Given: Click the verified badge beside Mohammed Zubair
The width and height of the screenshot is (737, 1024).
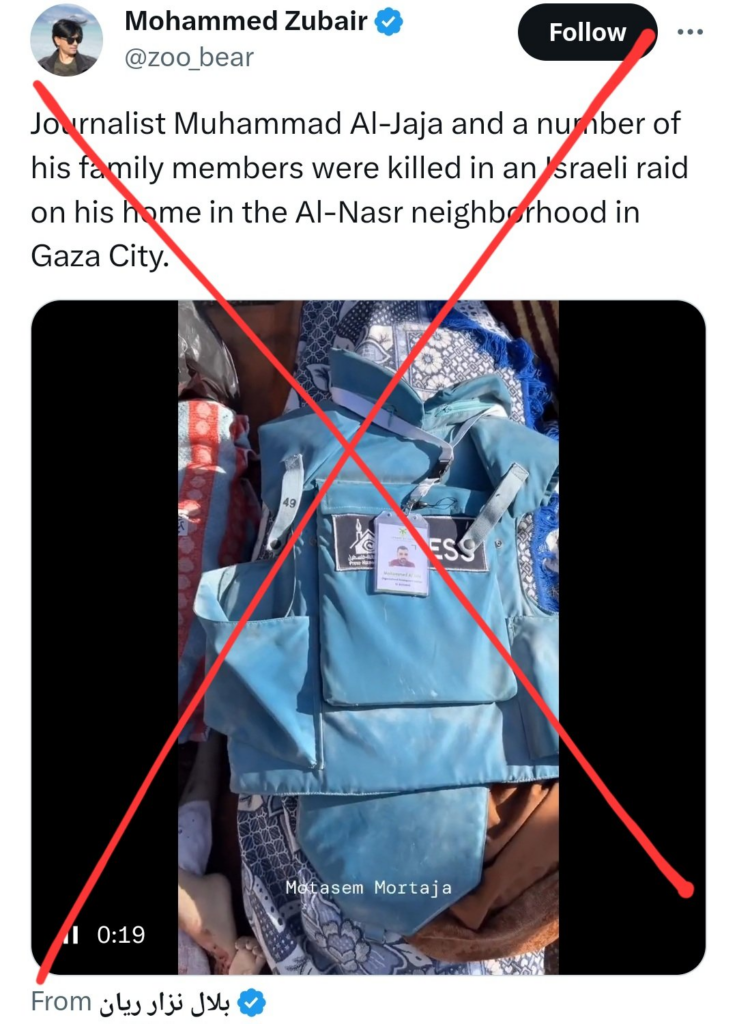Looking at the screenshot, I should coord(388,22).
